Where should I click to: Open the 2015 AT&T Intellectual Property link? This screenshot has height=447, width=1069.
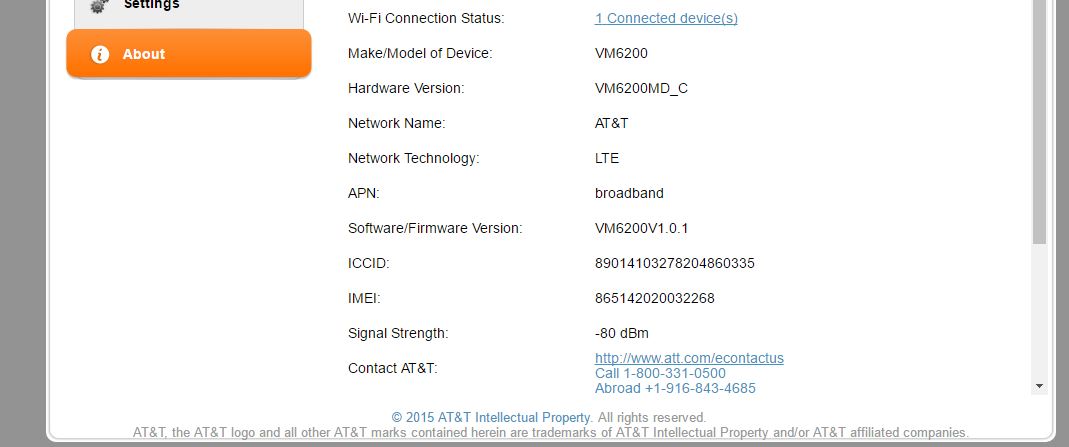coord(491,417)
